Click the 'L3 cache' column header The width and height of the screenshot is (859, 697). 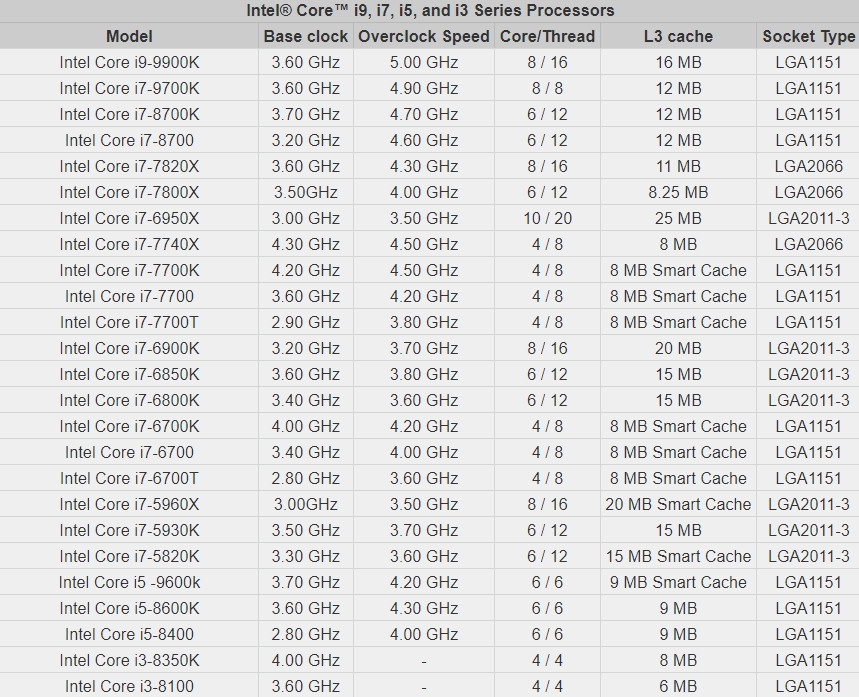pos(678,36)
